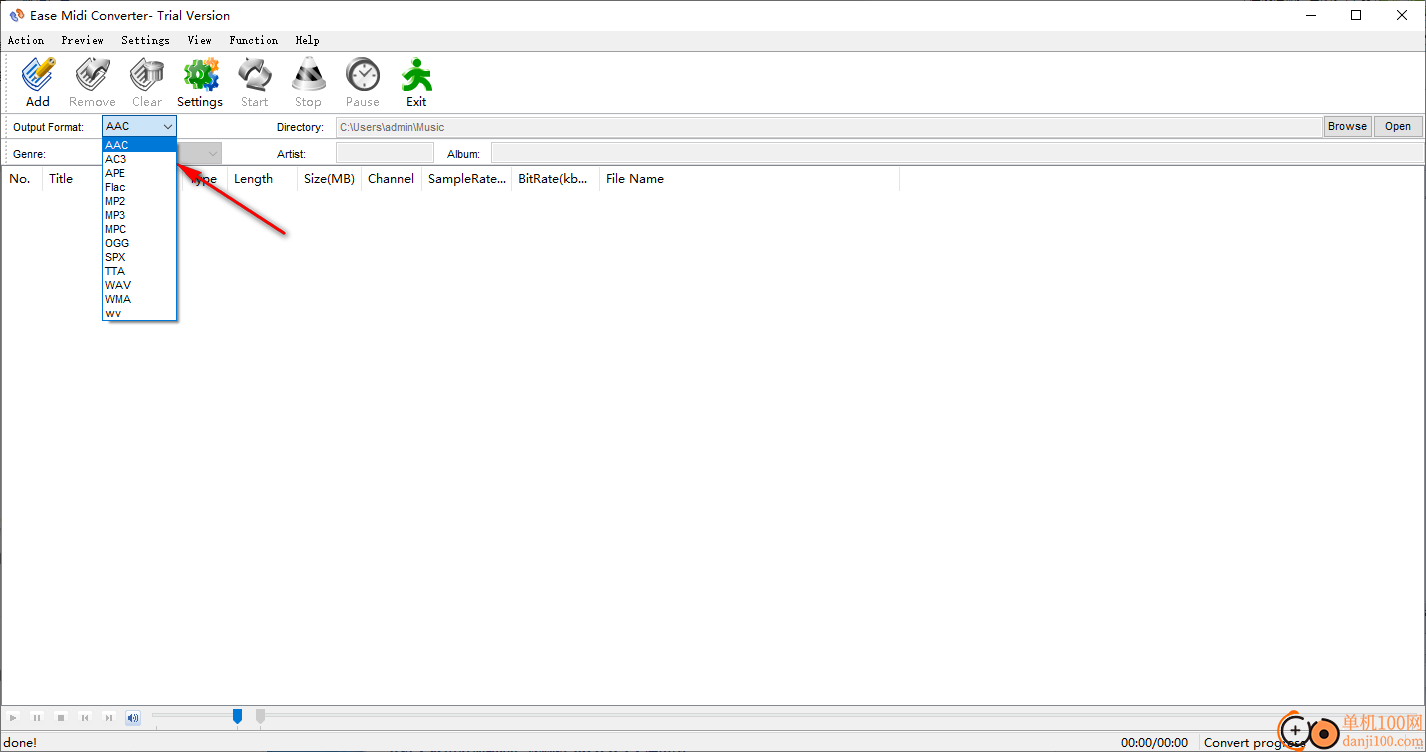Click the play button in player bar
Viewport: 1426px width, 752px height.
[13, 717]
